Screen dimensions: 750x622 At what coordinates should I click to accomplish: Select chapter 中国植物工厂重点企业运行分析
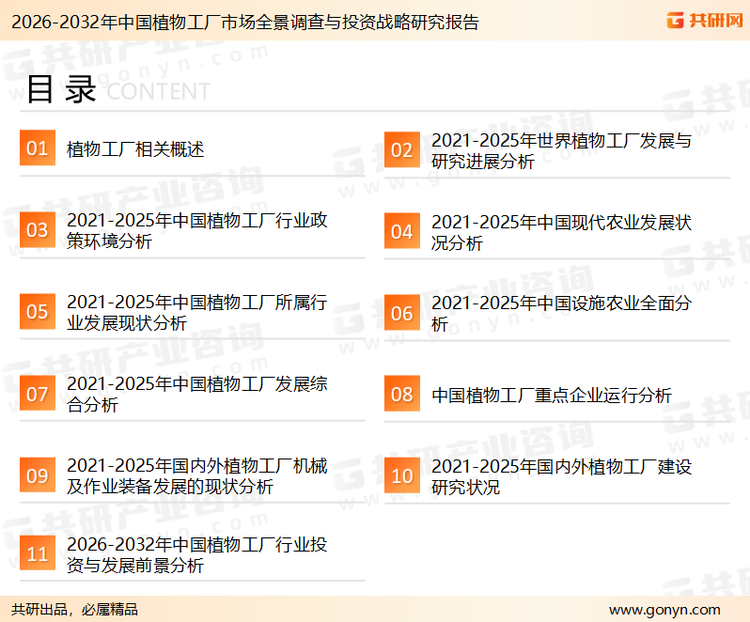click(x=551, y=395)
